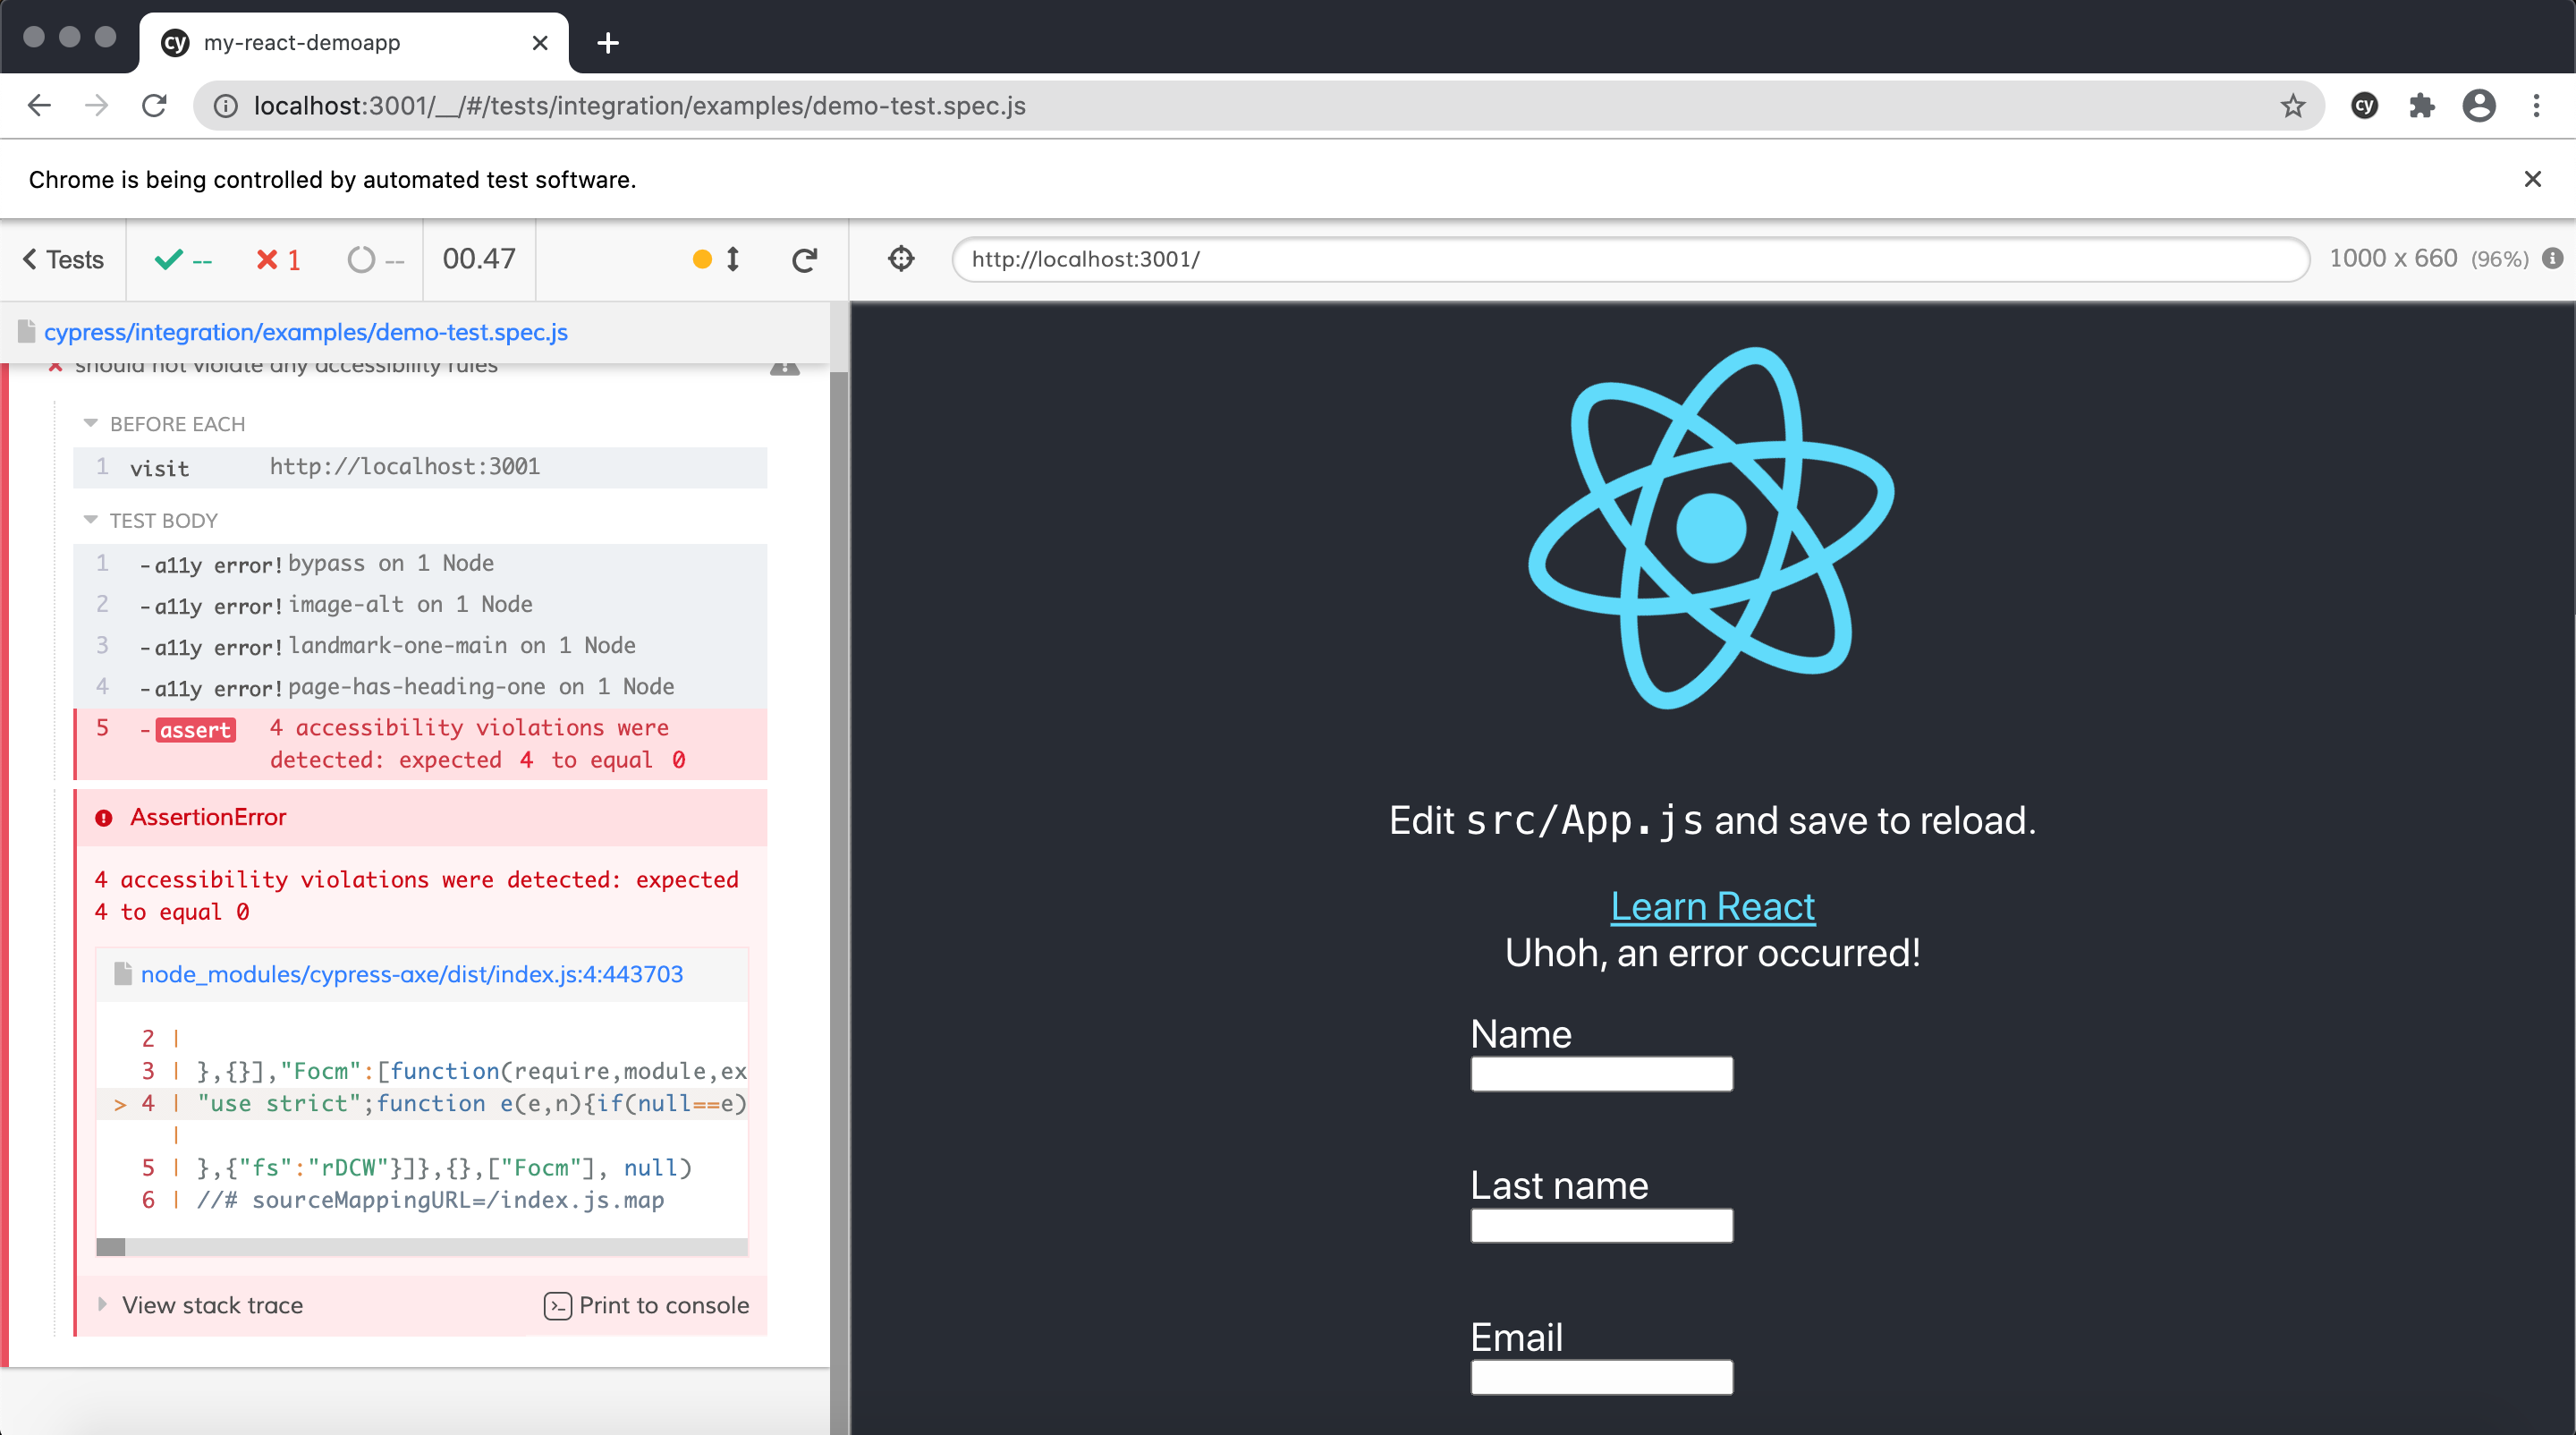Screen dimensions: 2576x1435
Task: Collapse the BEFORE EACH section
Action: (164, 424)
